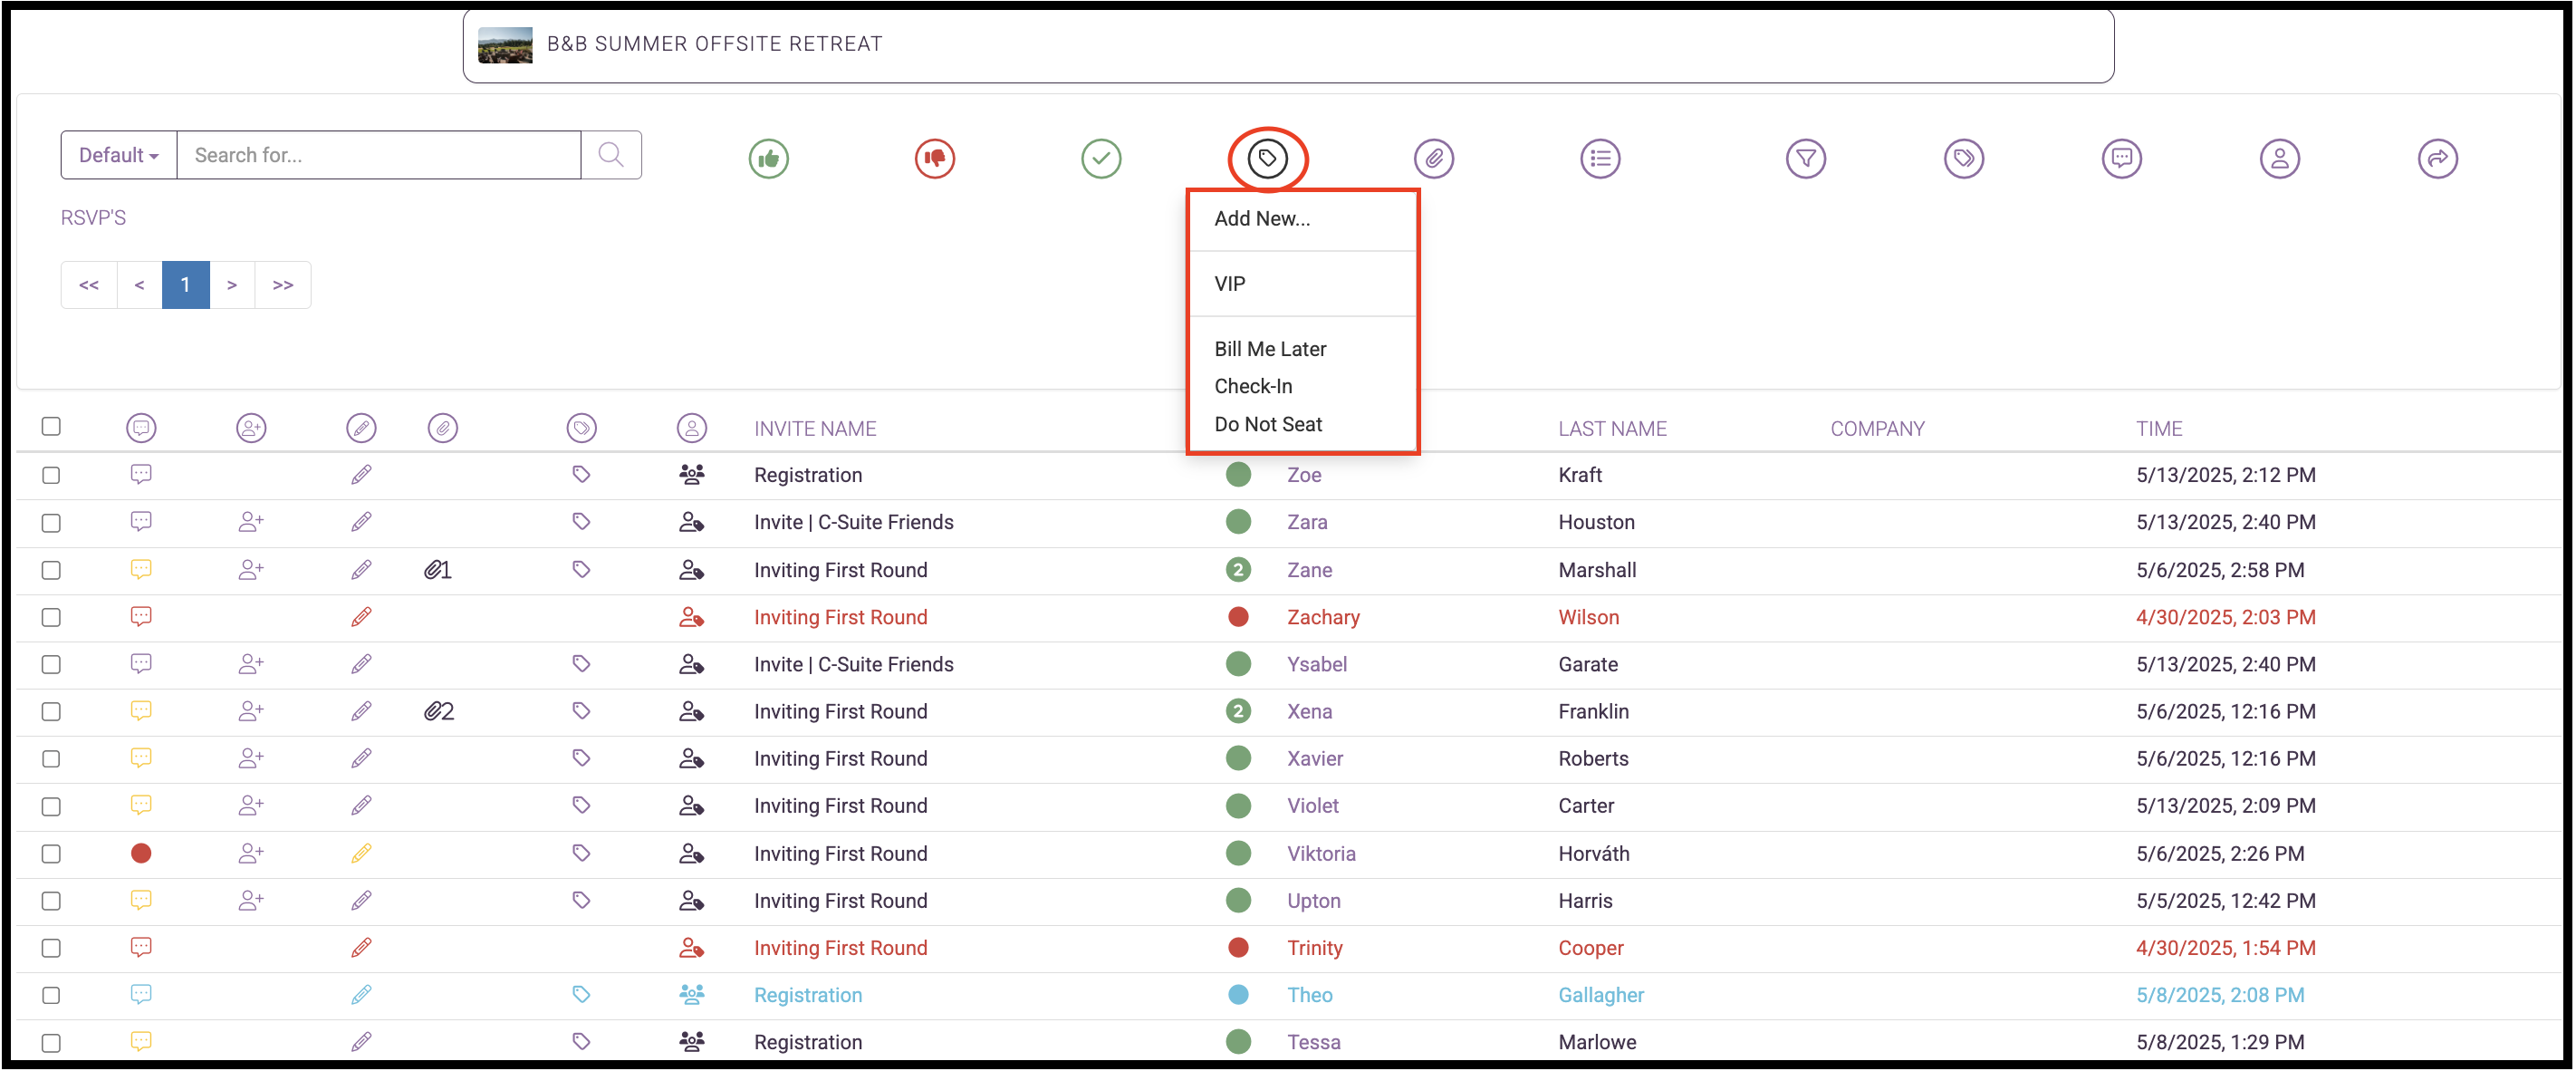The width and height of the screenshot is (2576, 1071).
Task: Click the tag icon in Tessa Marlowe row
Action: (581, 1041)
